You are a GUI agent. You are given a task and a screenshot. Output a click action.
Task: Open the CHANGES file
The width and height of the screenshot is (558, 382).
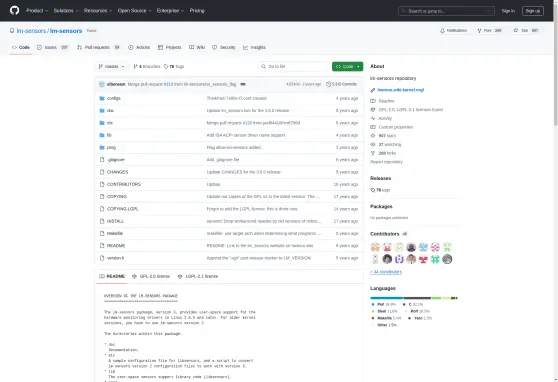click(117, 172)
